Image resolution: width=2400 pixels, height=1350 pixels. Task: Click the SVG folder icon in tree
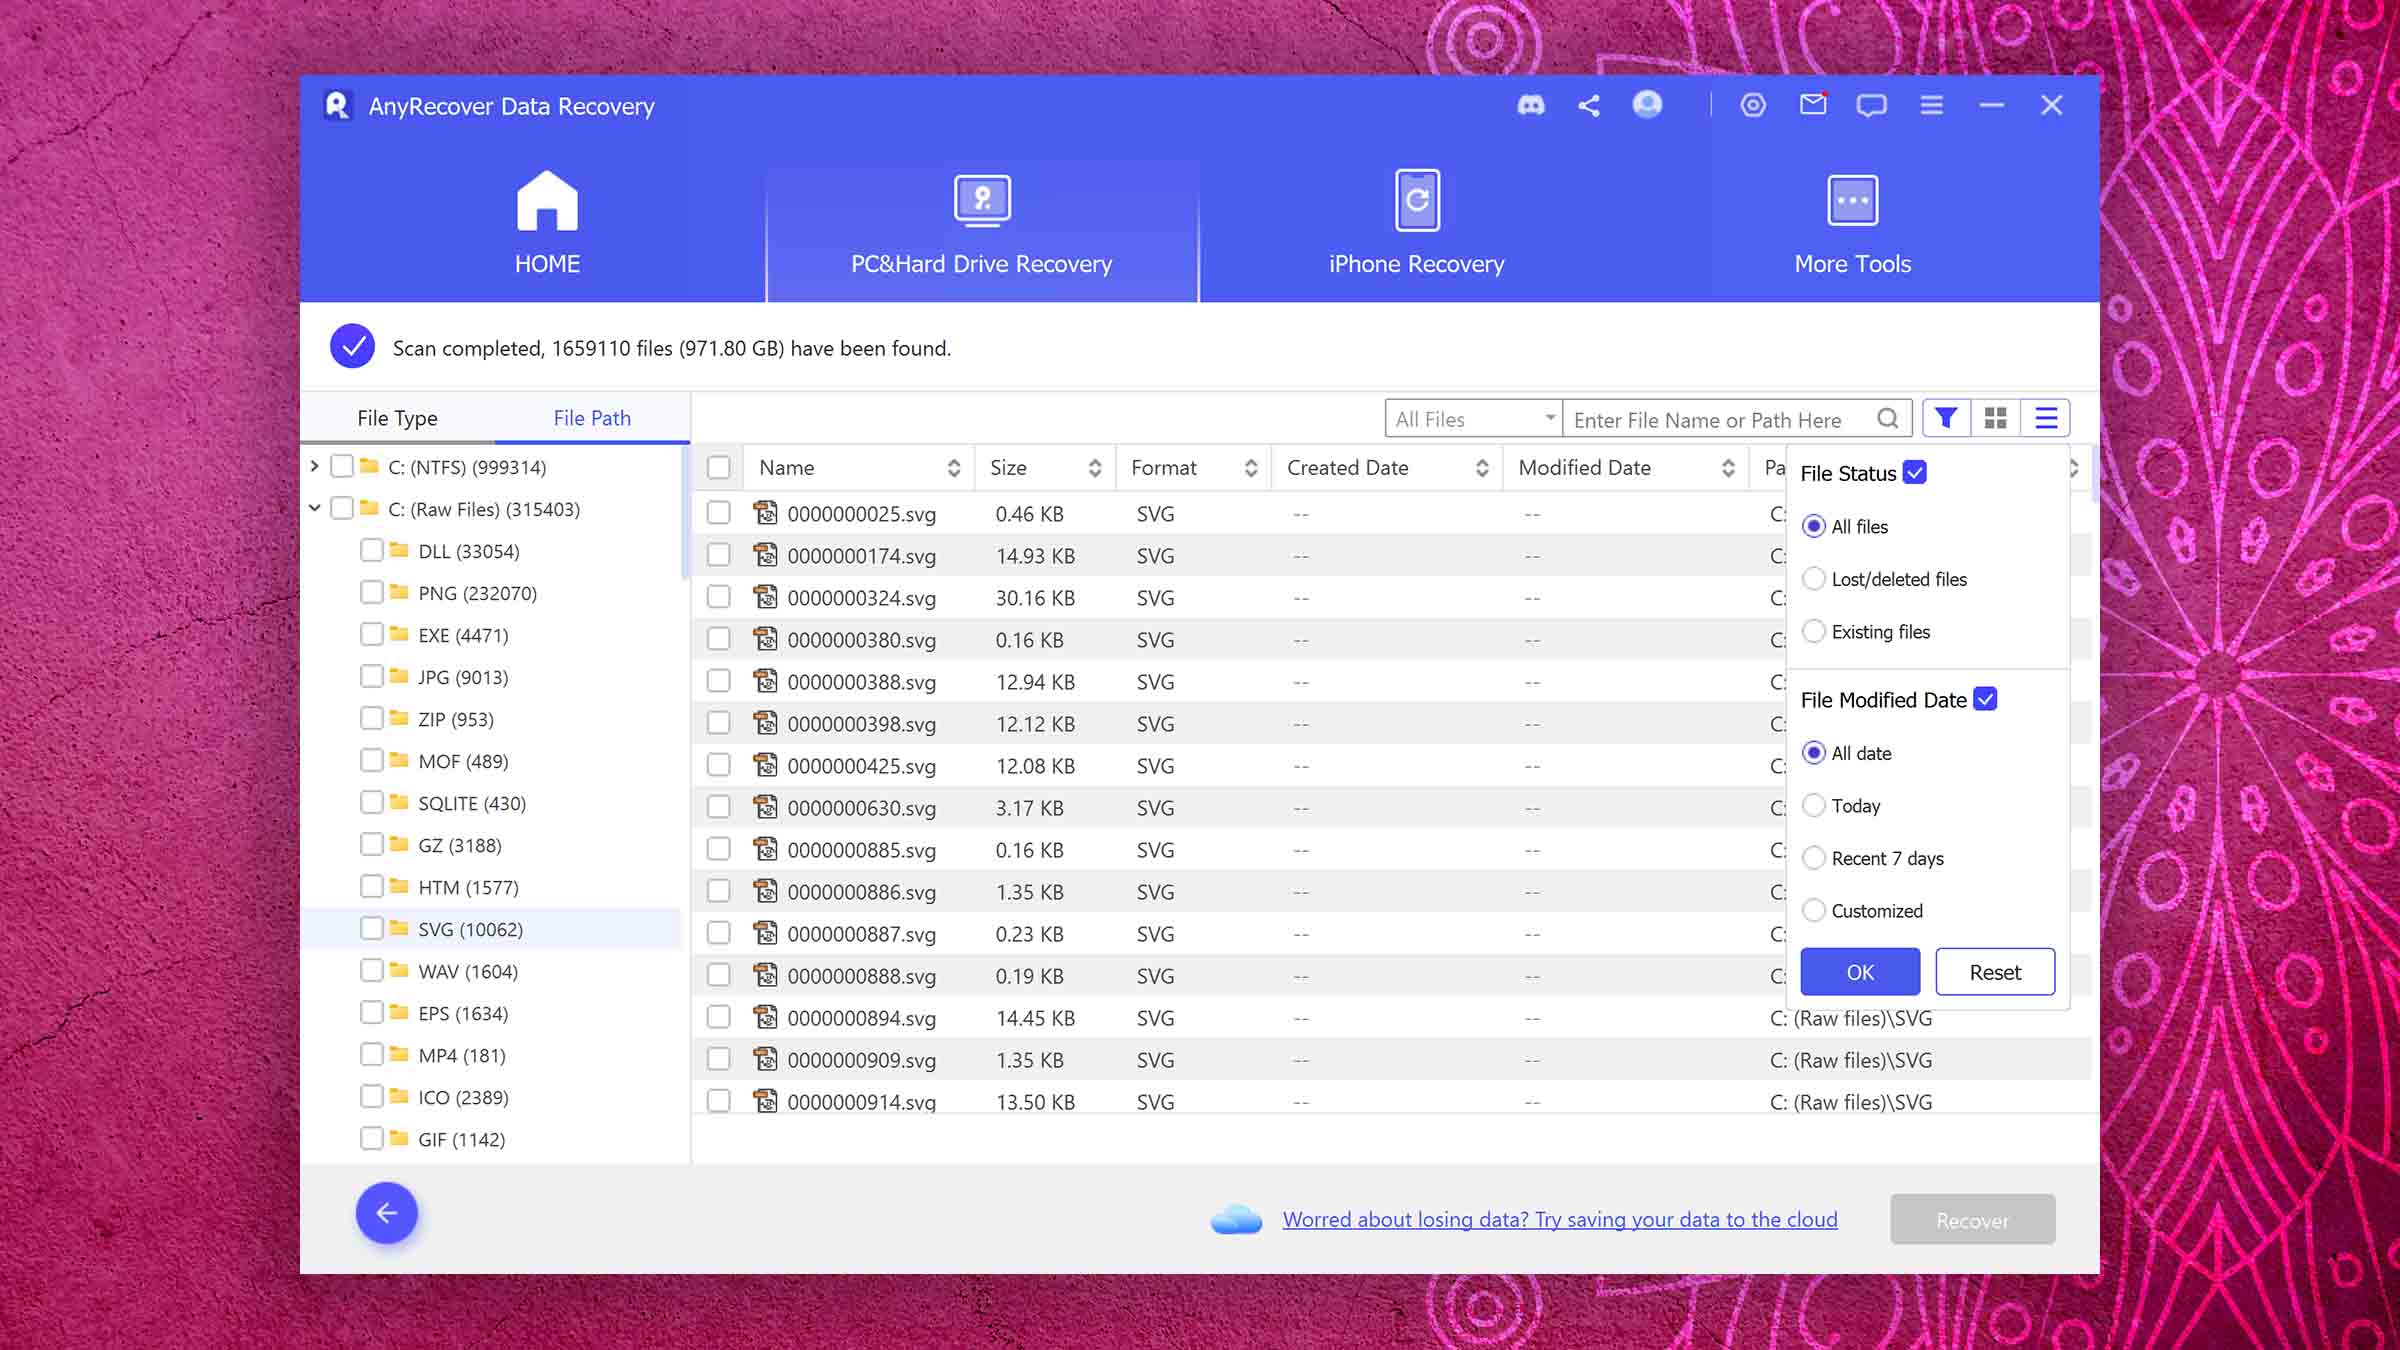click(400, 928)
